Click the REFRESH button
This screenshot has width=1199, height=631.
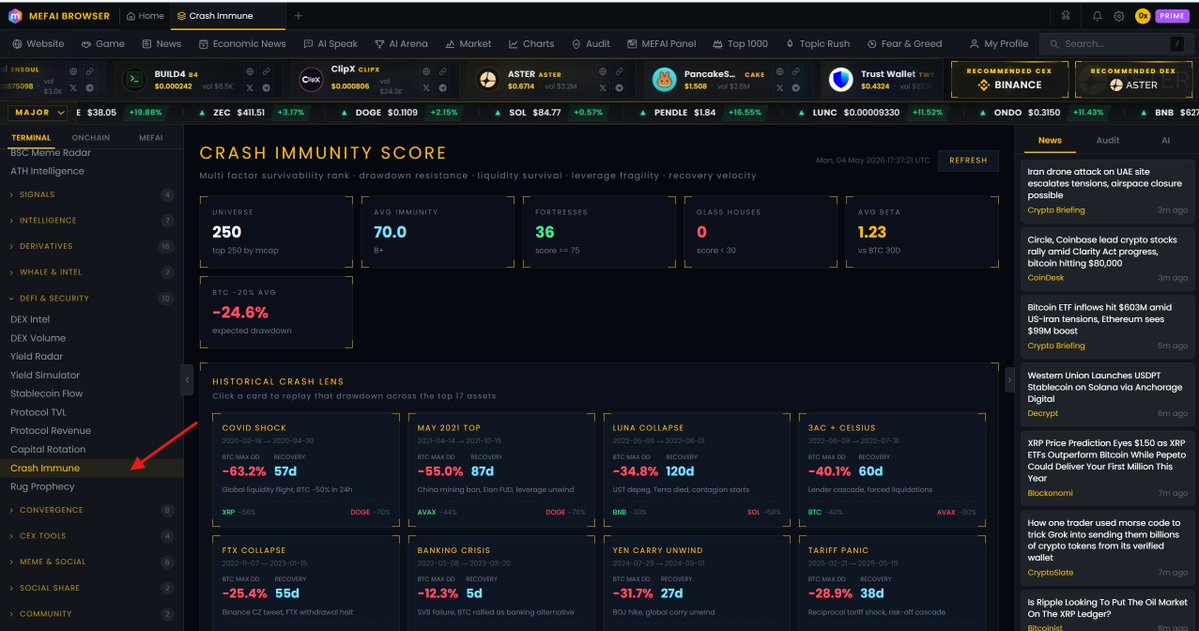968,161
